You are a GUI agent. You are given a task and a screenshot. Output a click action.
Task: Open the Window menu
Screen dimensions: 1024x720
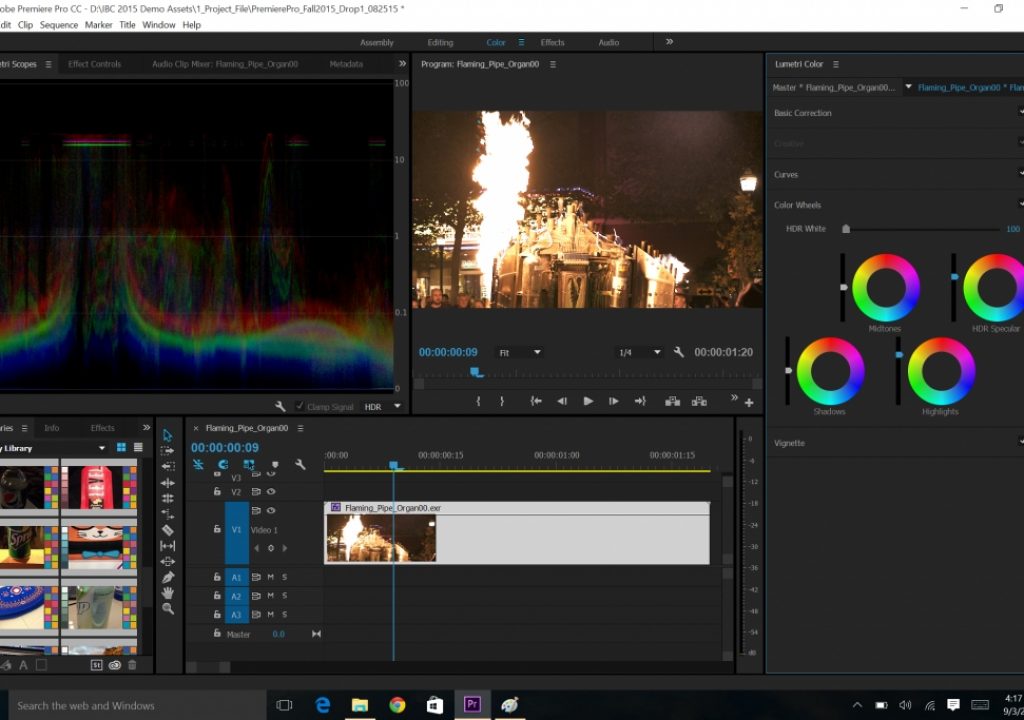pos(159,25)
